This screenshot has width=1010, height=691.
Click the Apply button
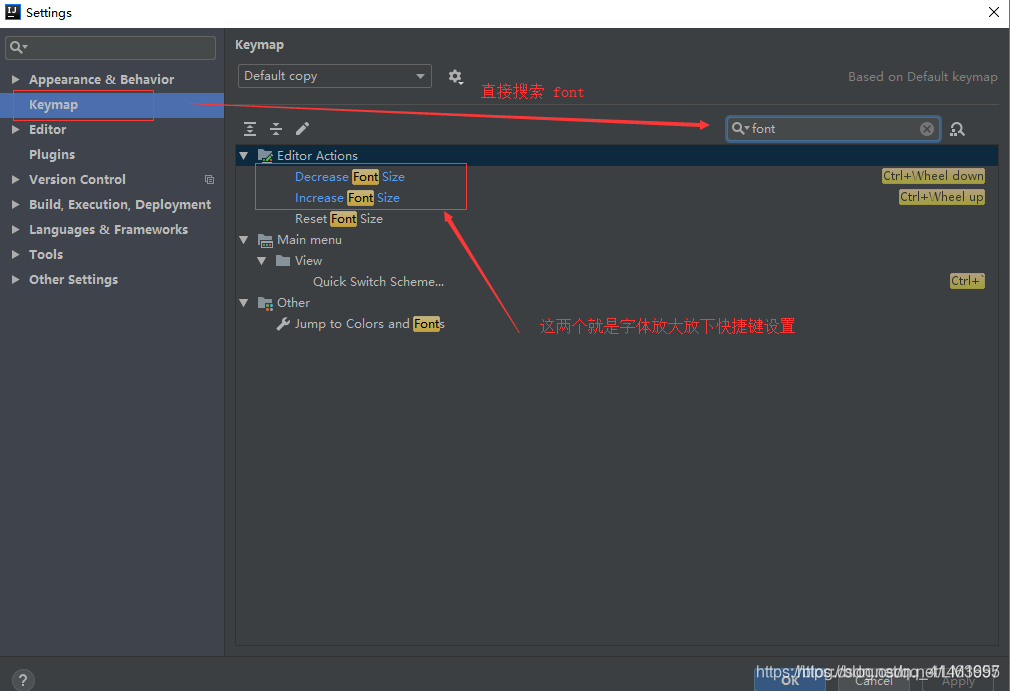[x=958, y=680]
